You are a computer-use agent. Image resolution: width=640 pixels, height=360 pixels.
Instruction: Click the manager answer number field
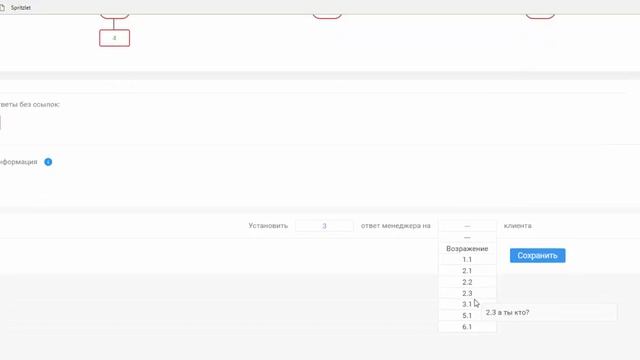(324, 226)
